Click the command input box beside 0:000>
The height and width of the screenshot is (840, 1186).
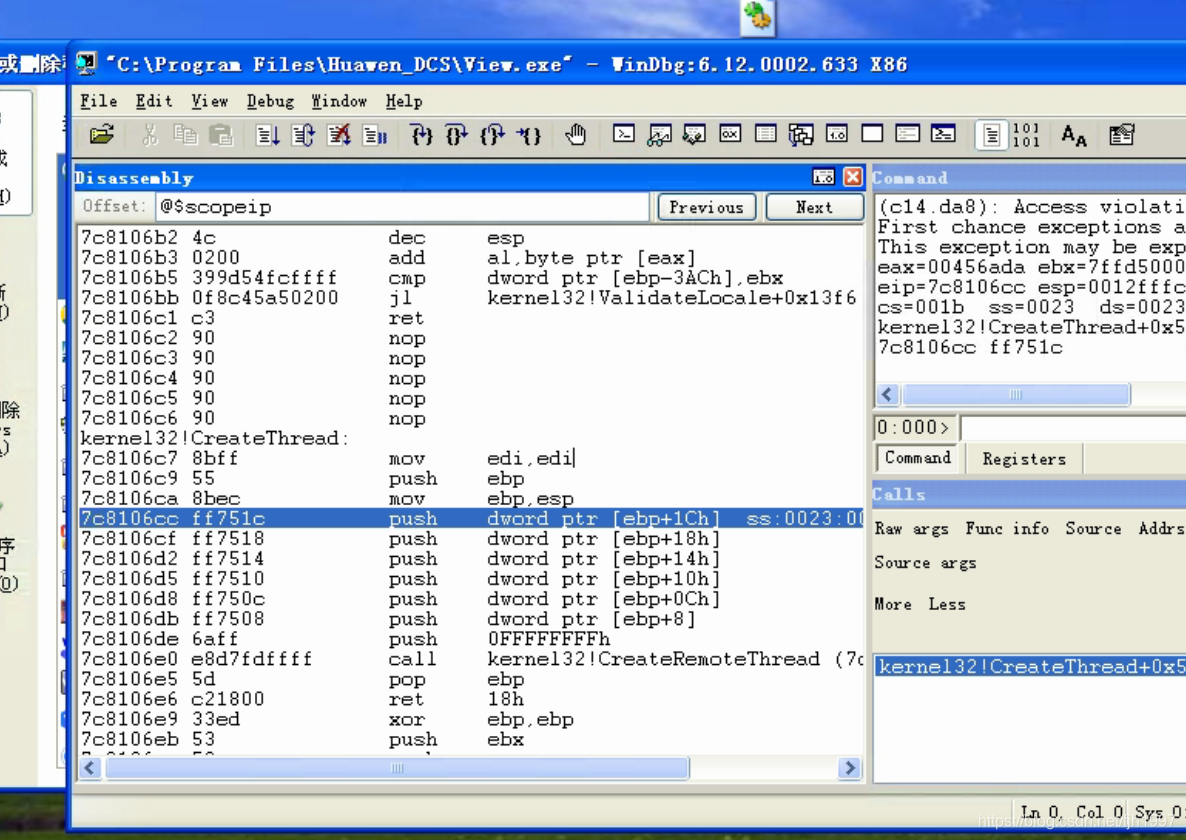click(1073, 428)
